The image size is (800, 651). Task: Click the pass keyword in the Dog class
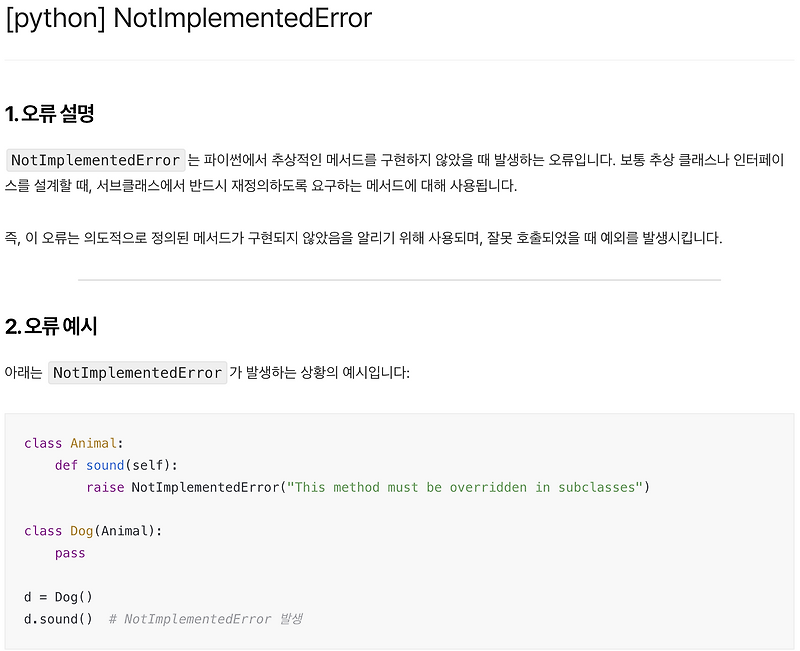[x=70, y=553]
